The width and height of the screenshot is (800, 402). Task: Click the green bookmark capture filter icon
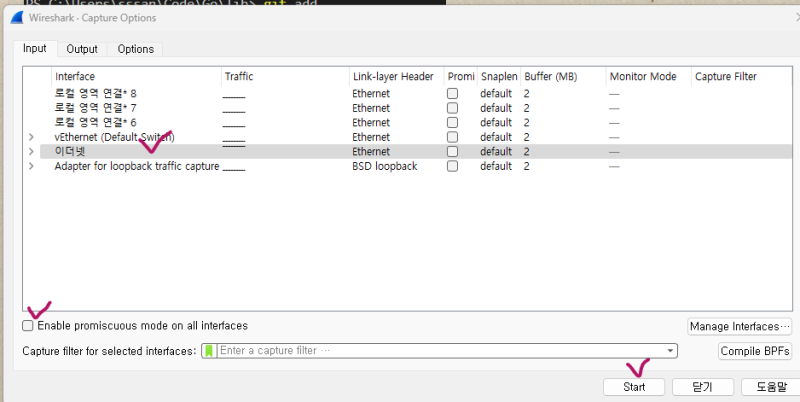tap(209, 351)
